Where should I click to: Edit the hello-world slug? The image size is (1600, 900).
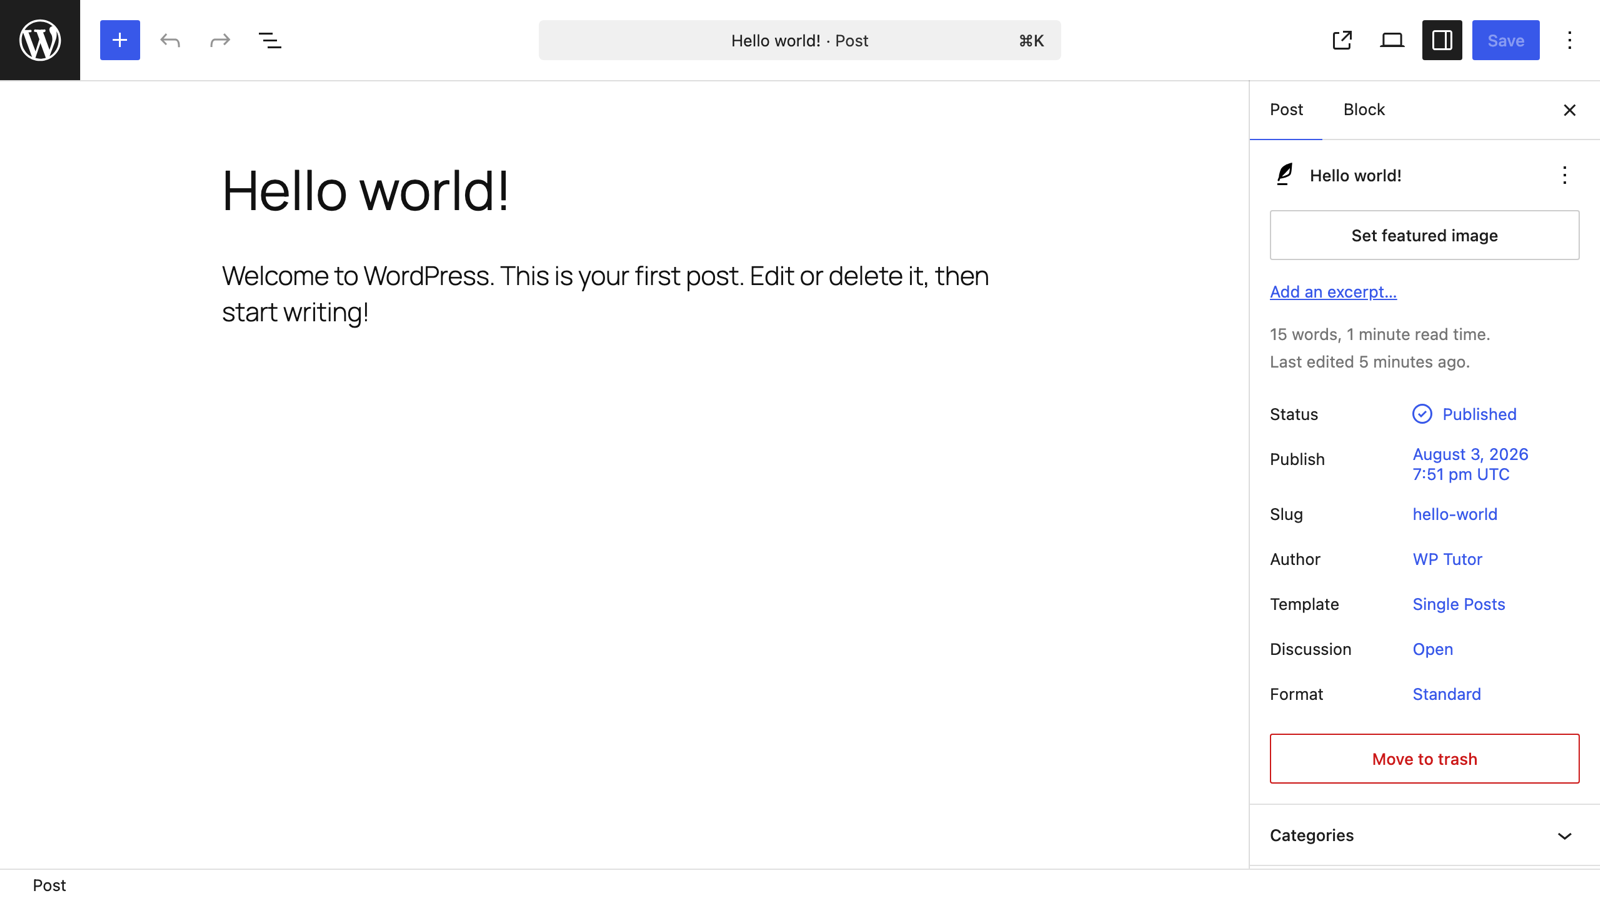(1454, 514)
